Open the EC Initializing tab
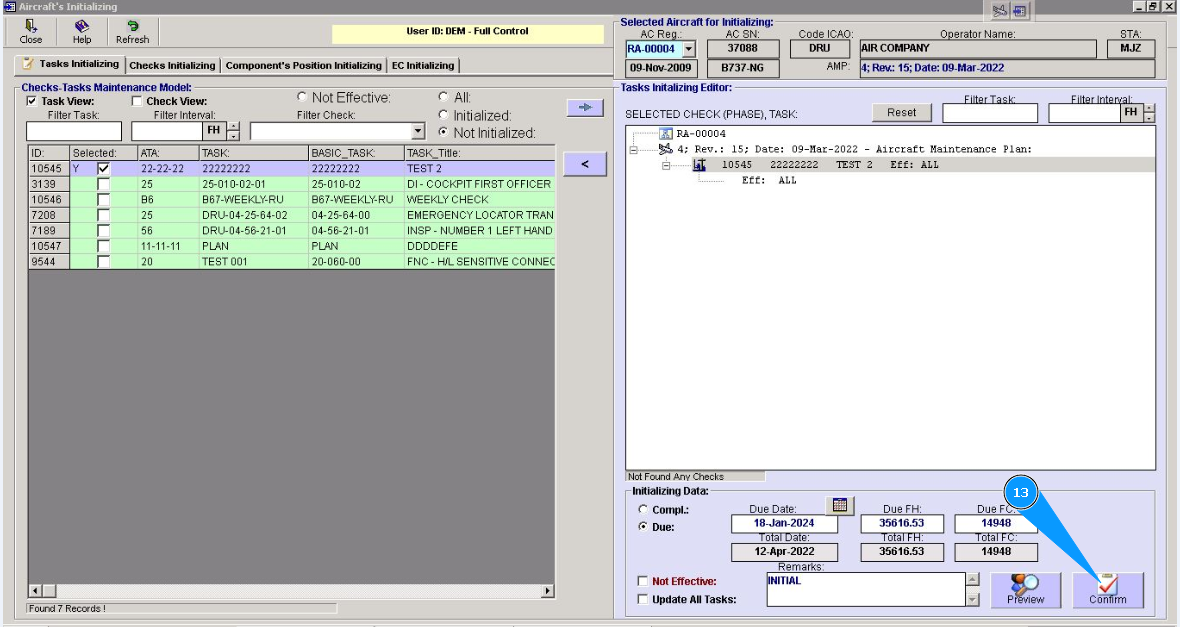 click(x=422, y=65)
